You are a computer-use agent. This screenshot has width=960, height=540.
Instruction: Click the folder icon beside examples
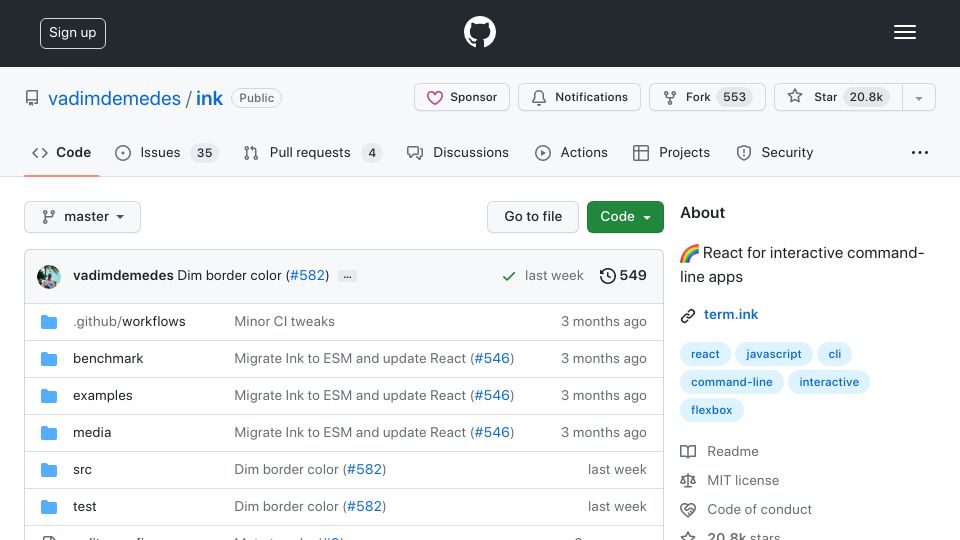point(49,396)
